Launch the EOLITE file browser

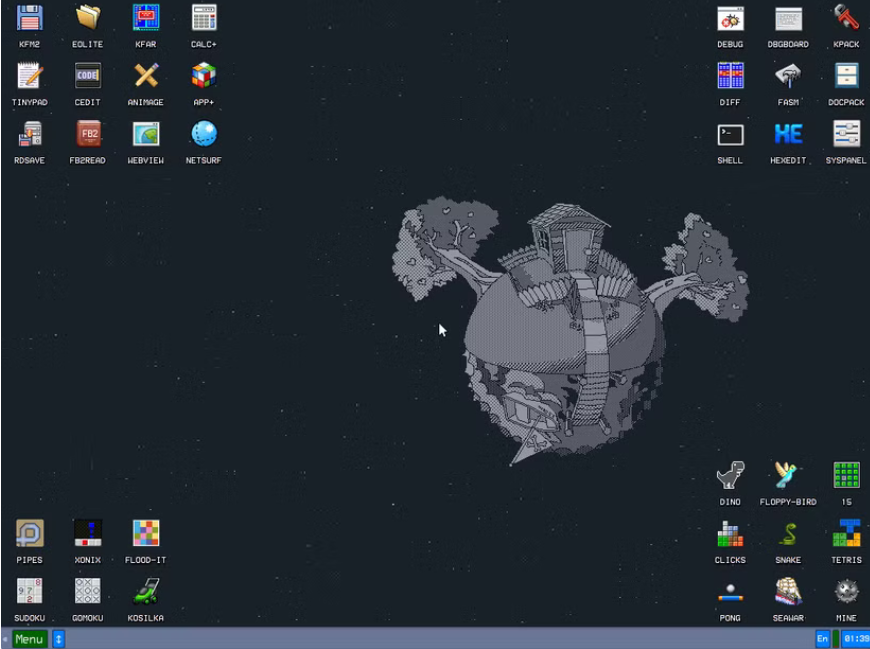point(87,20)
